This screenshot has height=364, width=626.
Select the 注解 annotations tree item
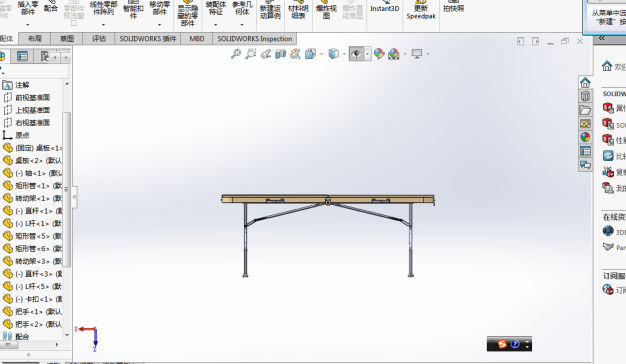coord(16,85)
